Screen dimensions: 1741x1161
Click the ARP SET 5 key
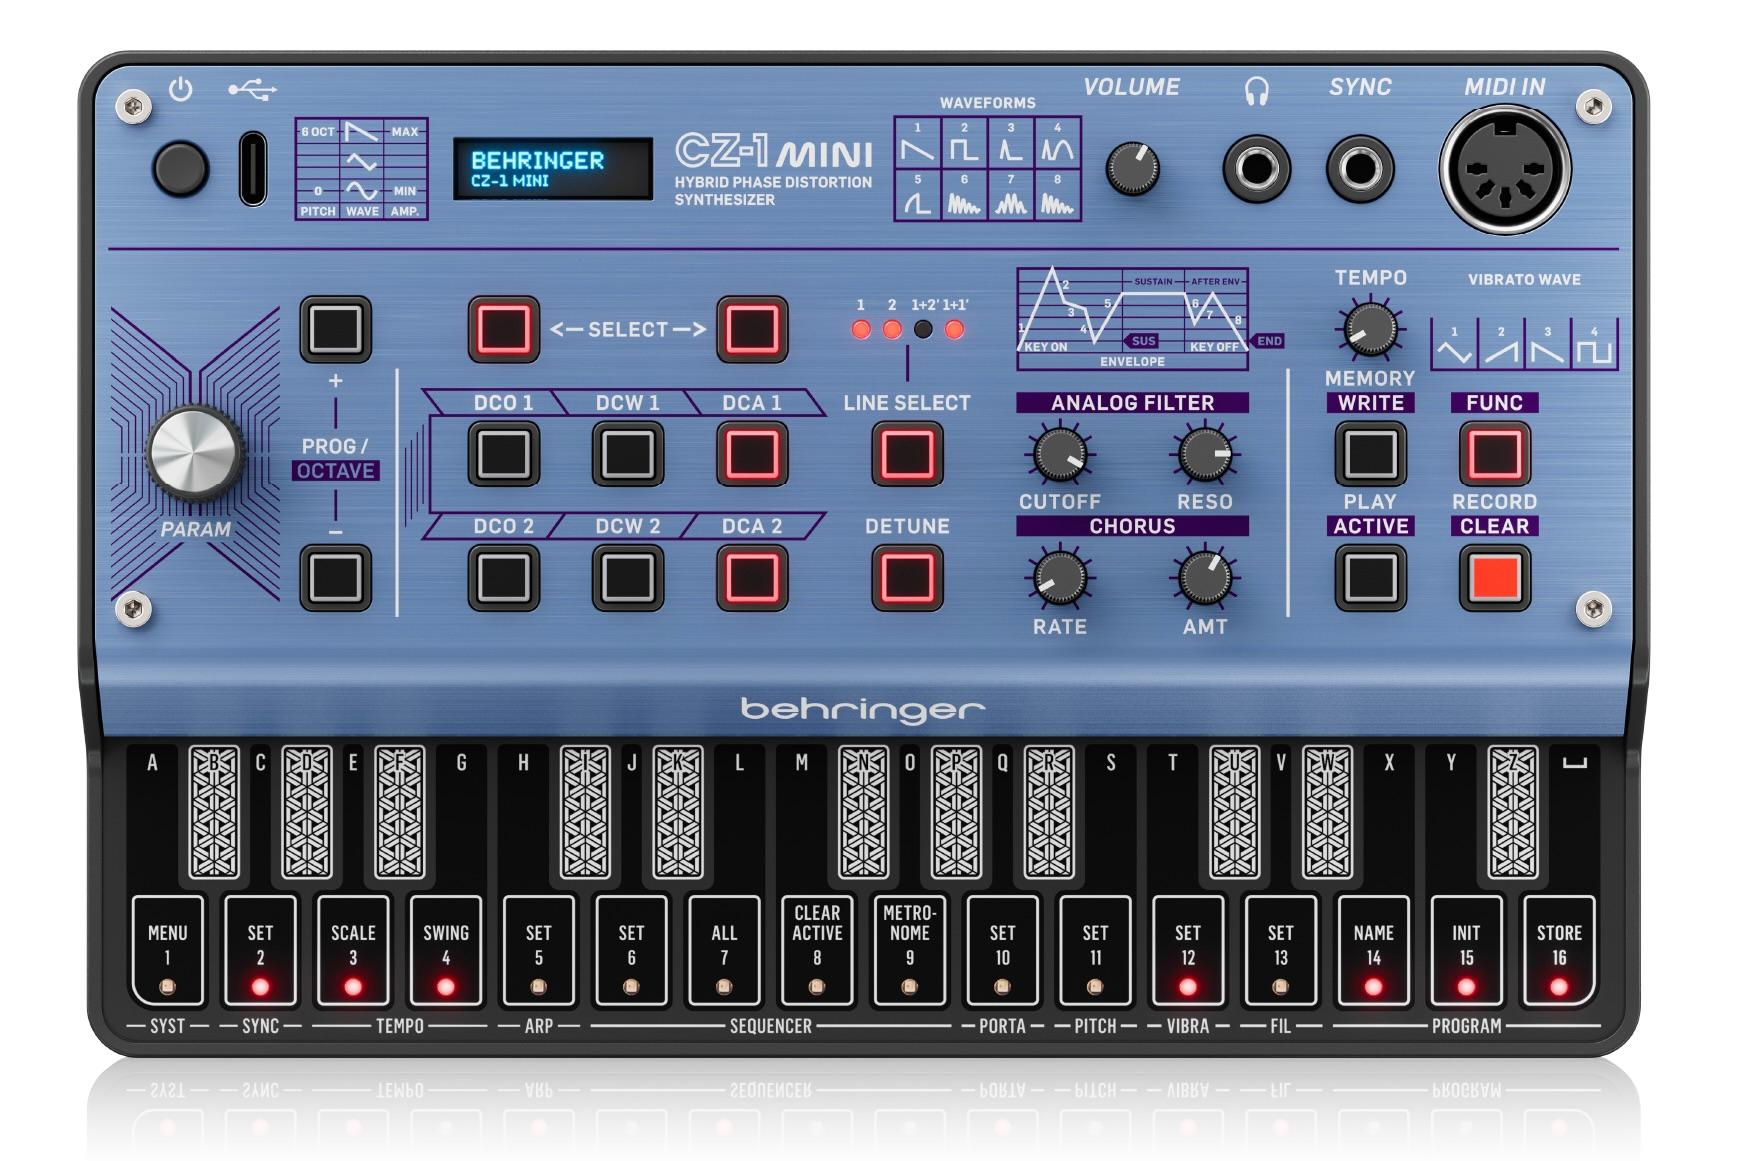(x=538, y=950)
